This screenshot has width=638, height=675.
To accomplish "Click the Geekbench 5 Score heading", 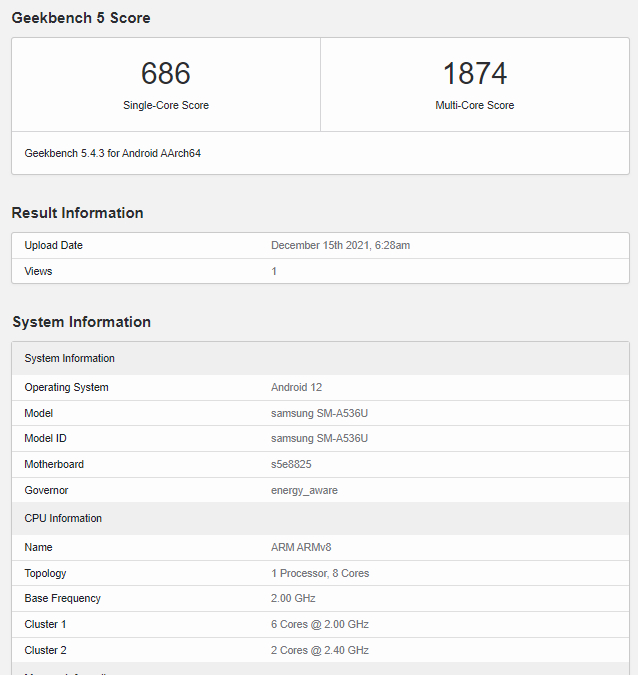I will 81,18.
